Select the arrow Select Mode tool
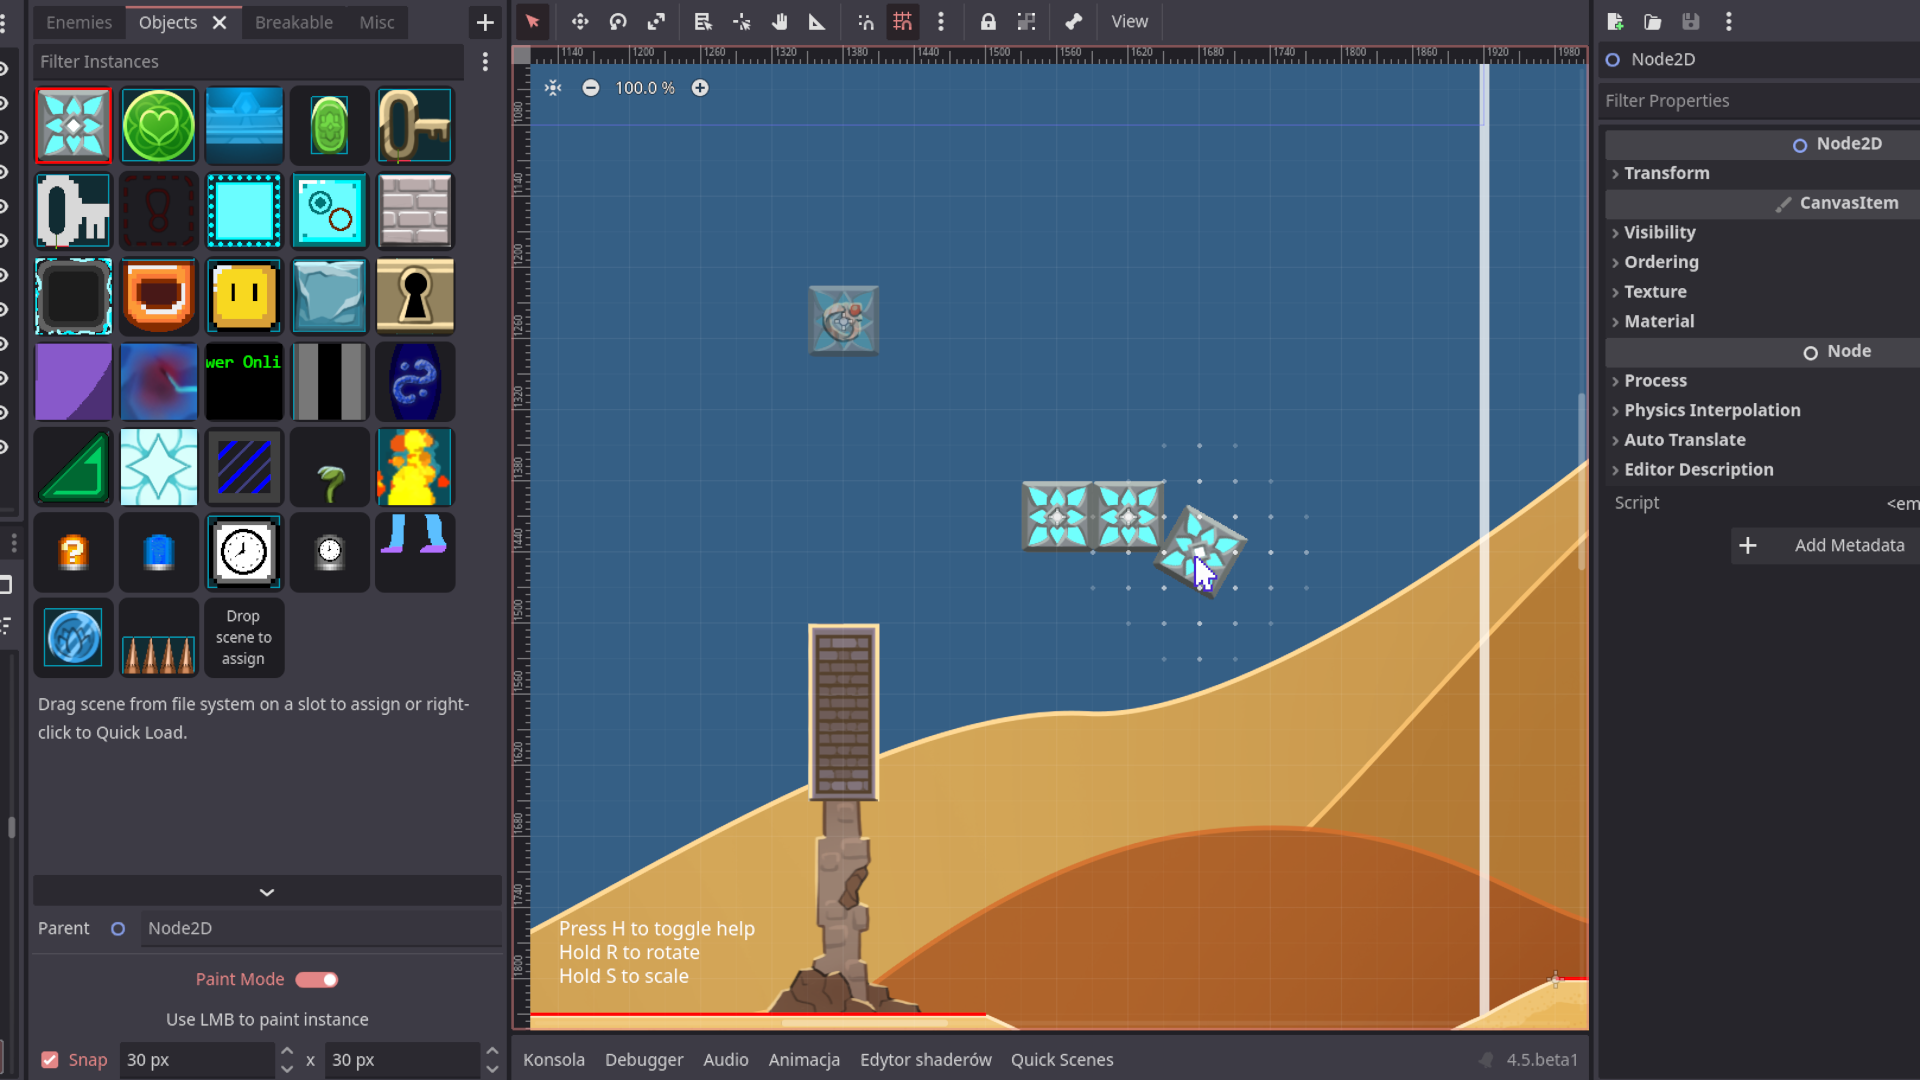This screenshot has height=1080, width=1920. (x=532, y=21)
